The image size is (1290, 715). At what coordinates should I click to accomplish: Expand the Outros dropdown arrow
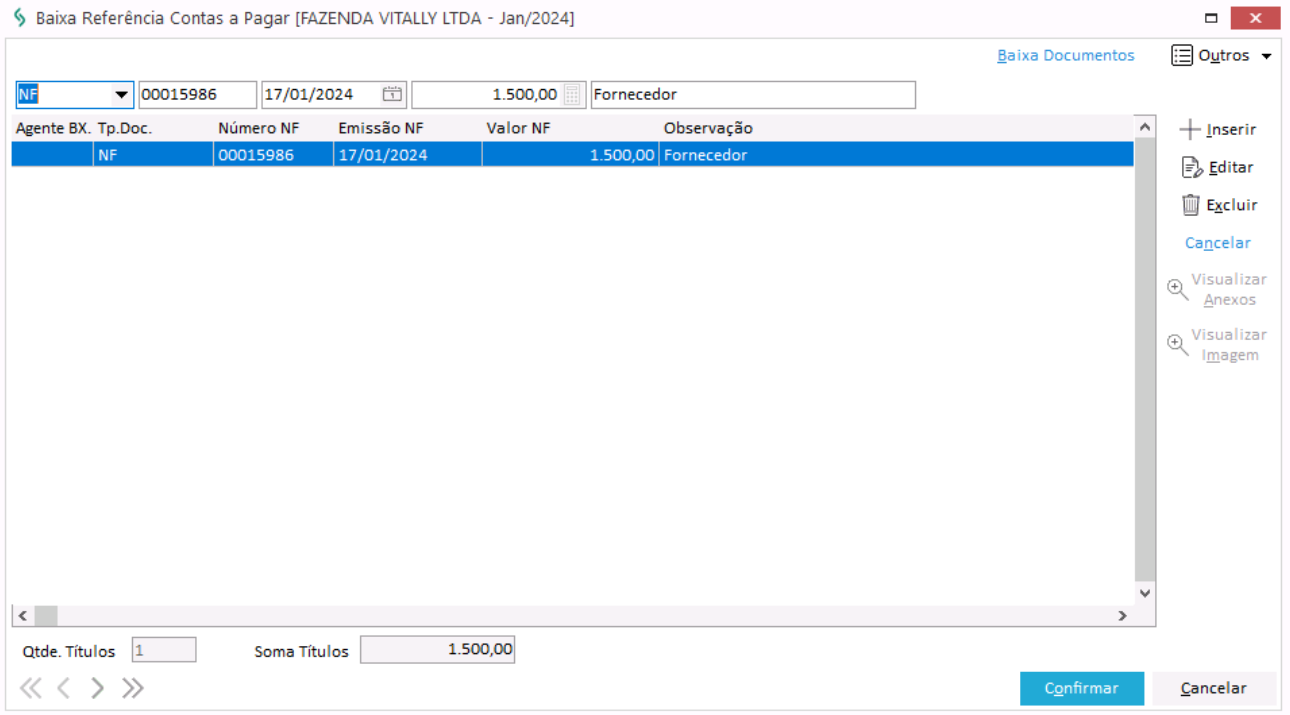point(1266,56)
